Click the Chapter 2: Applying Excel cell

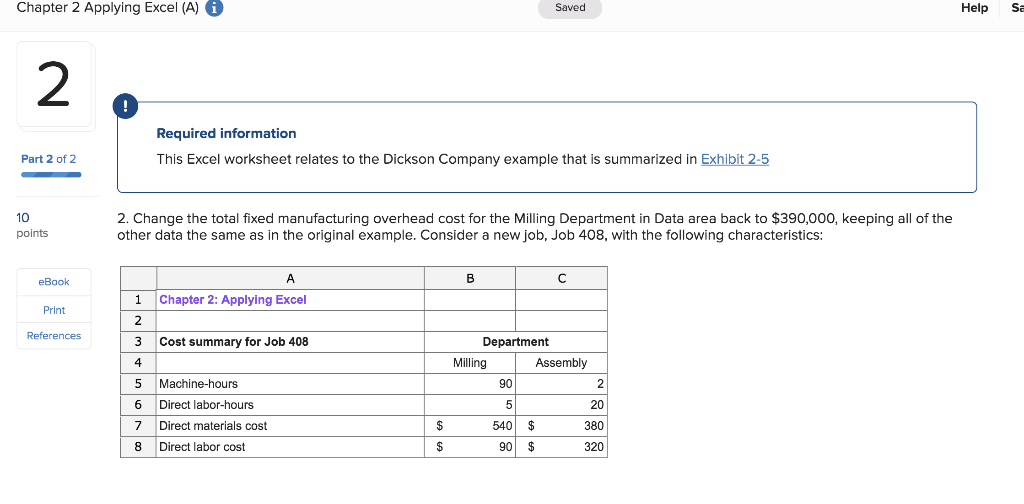click(291, 300)
